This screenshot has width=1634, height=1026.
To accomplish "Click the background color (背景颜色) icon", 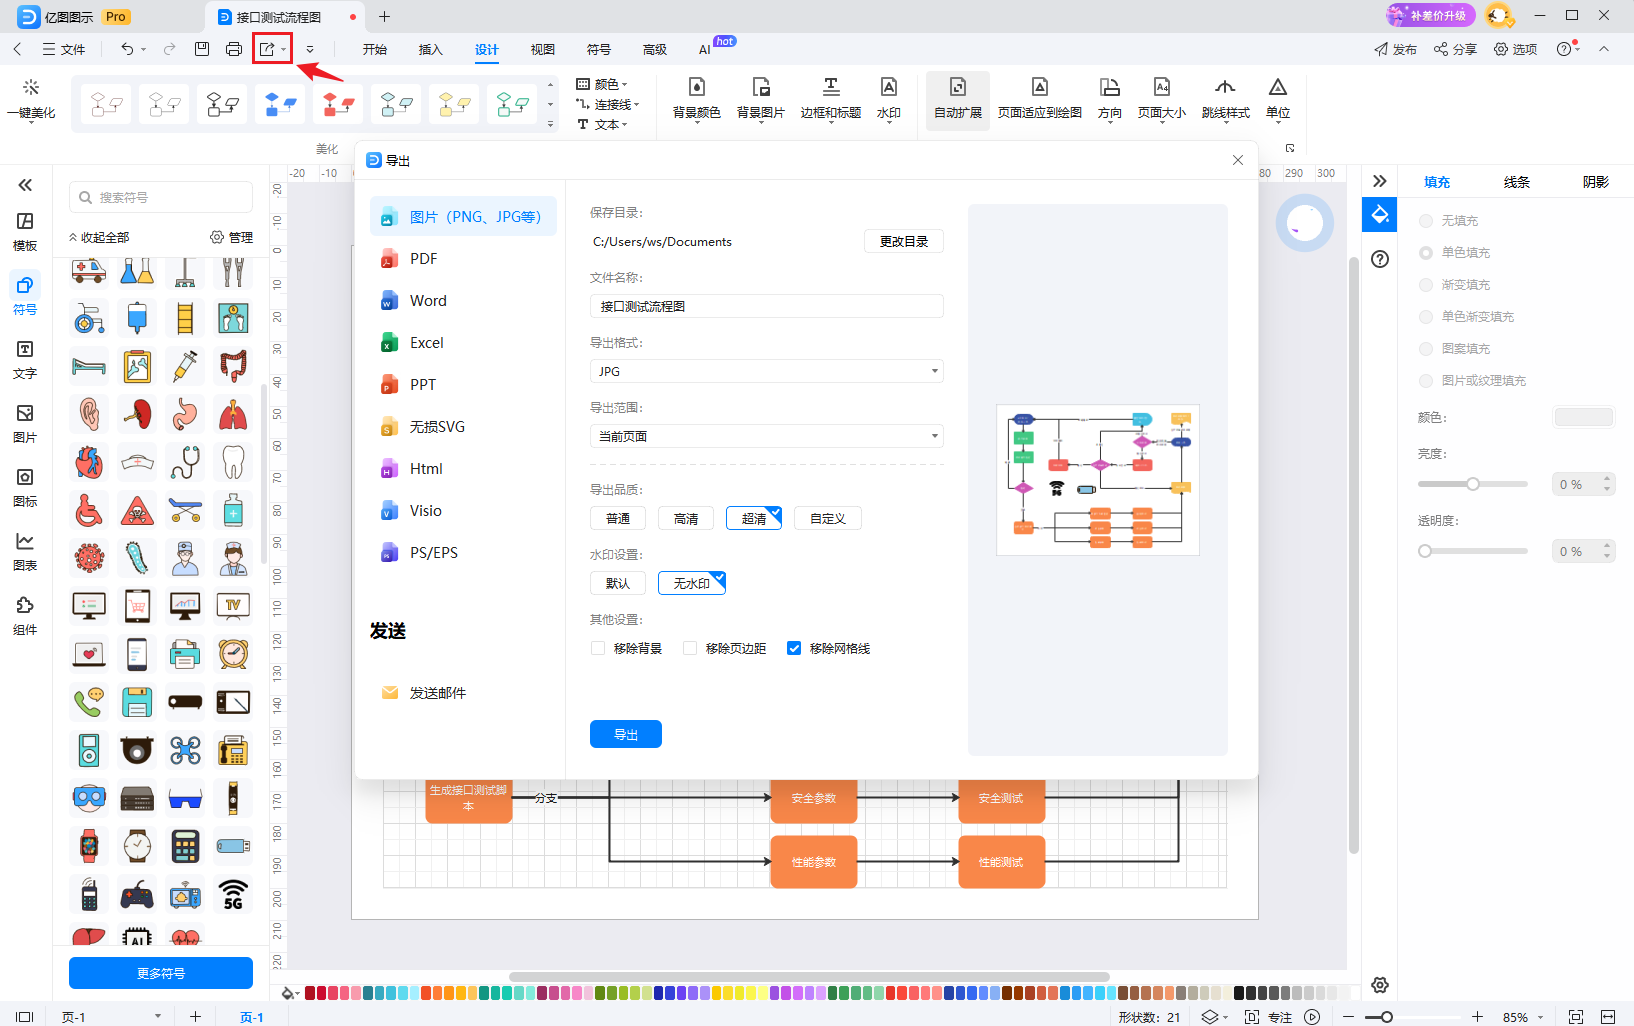I will point(697,98).
